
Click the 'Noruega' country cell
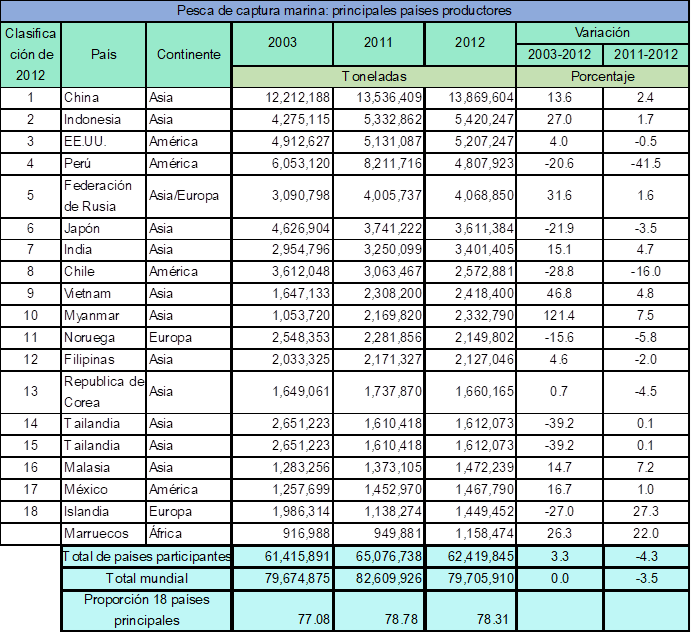[x=104, y=338]
